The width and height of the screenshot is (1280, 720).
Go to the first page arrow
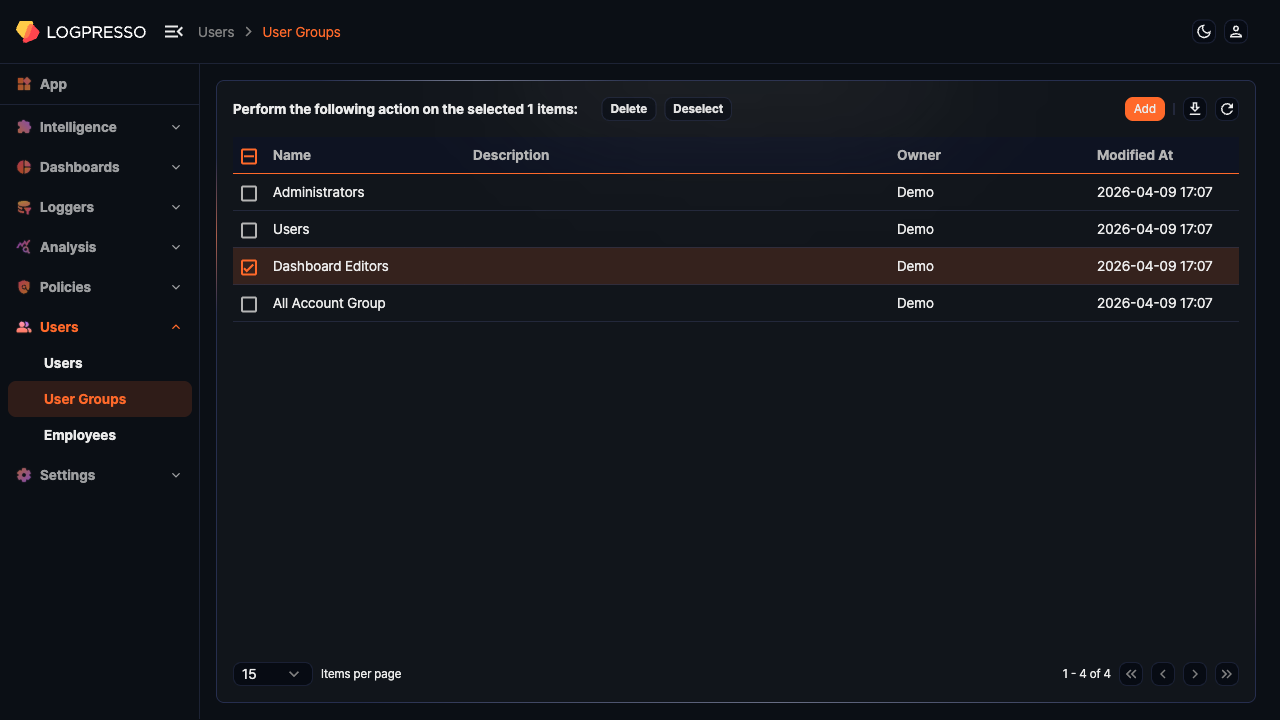(1131, 674)
